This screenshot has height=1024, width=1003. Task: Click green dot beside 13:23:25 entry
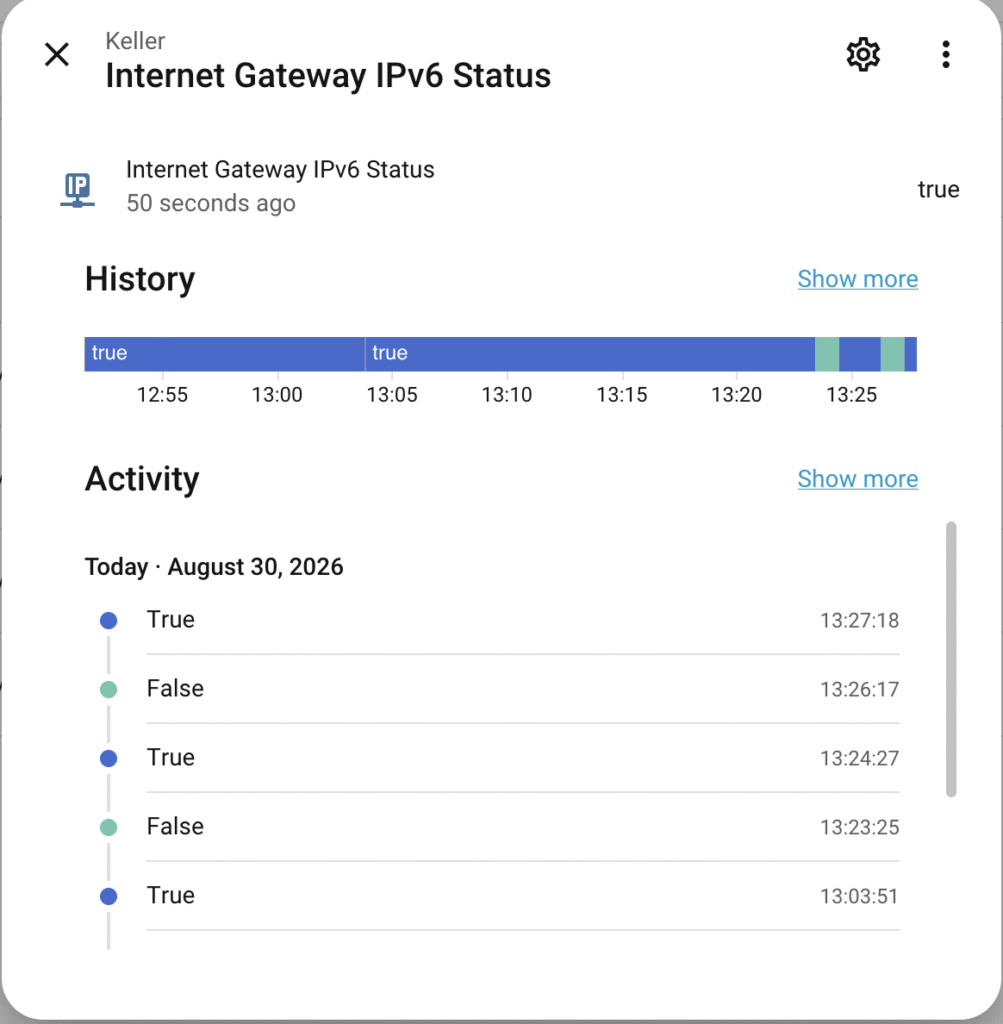click(x=108, y=827)
